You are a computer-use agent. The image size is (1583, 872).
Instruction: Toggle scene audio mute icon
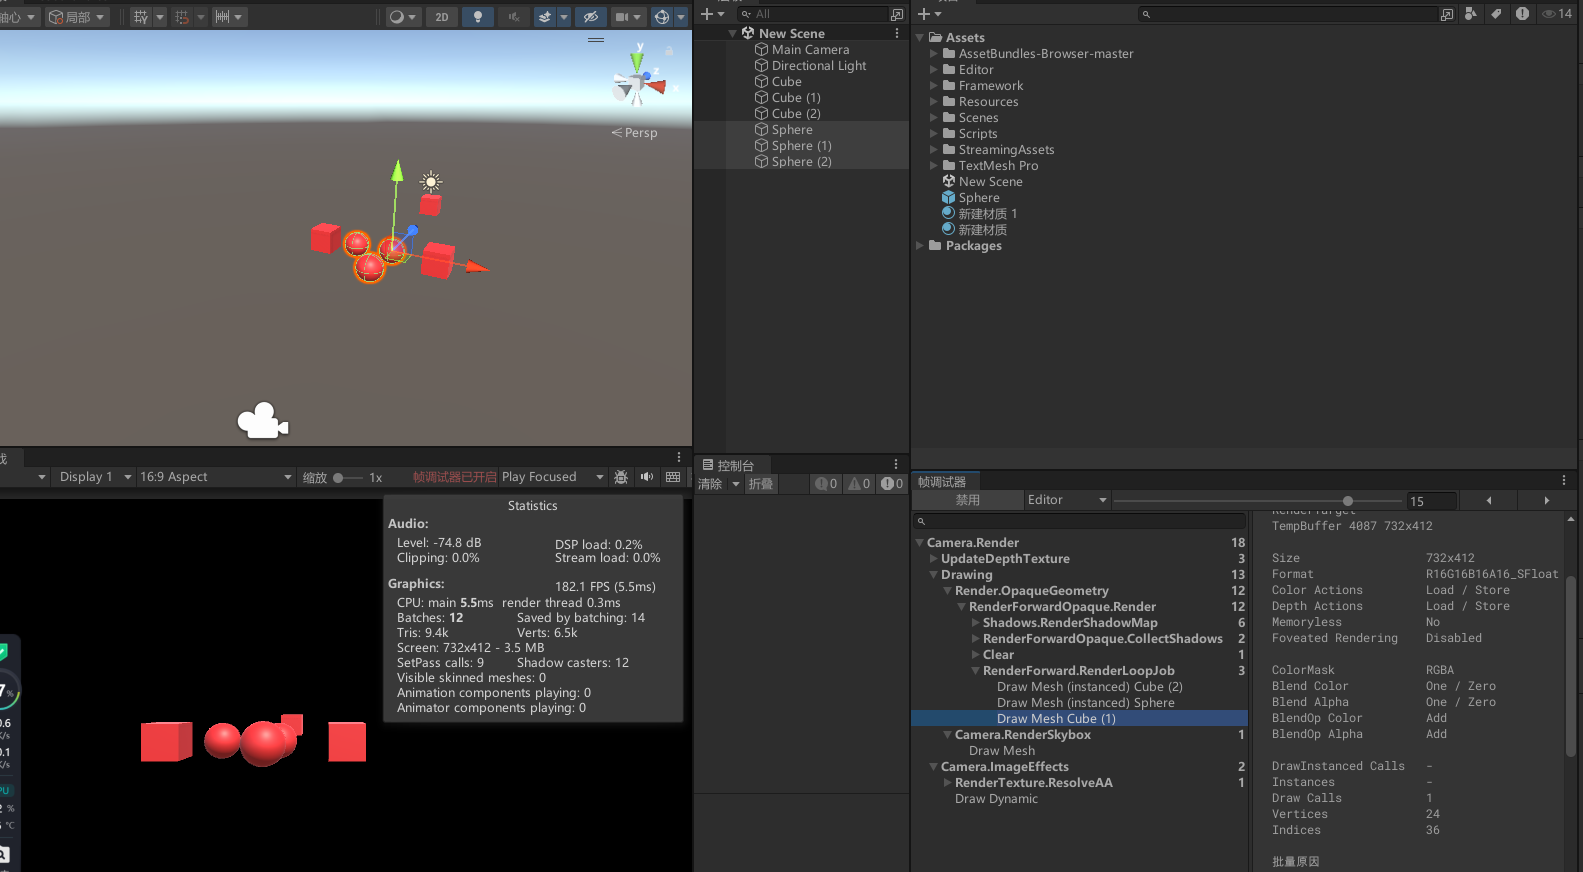513,17
